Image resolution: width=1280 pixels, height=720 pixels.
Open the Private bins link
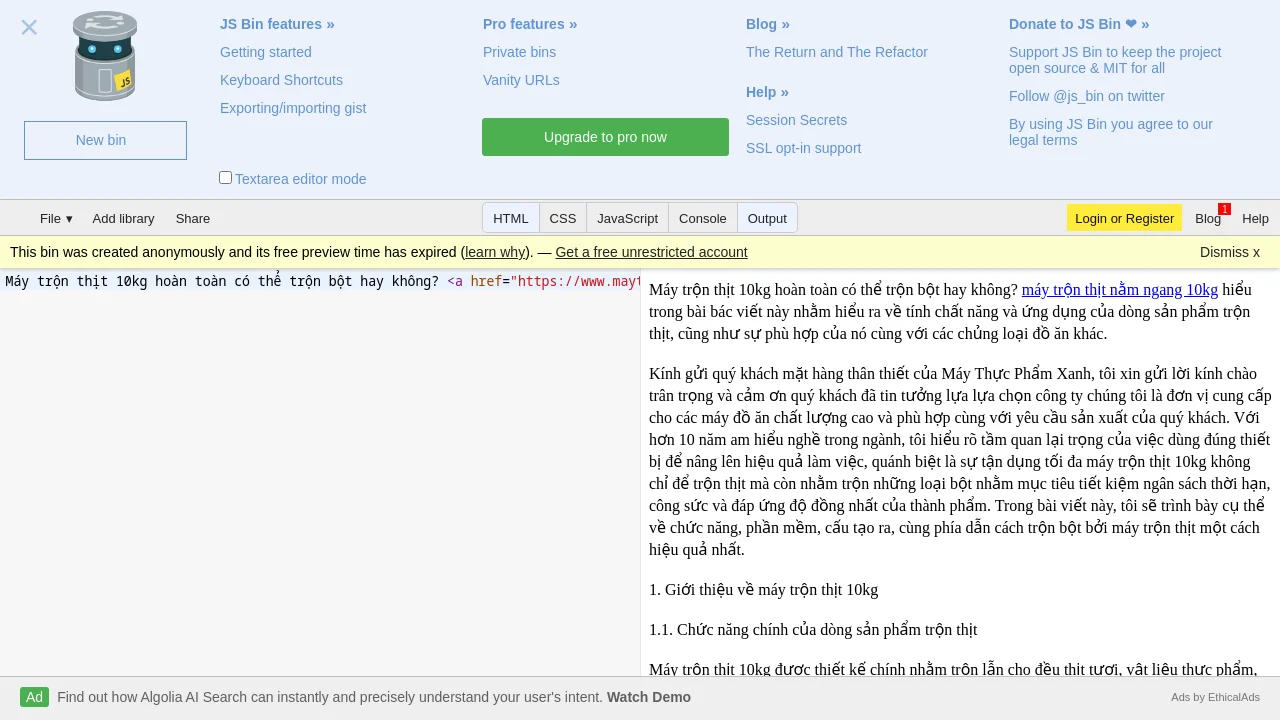click(x=519, y=52)
